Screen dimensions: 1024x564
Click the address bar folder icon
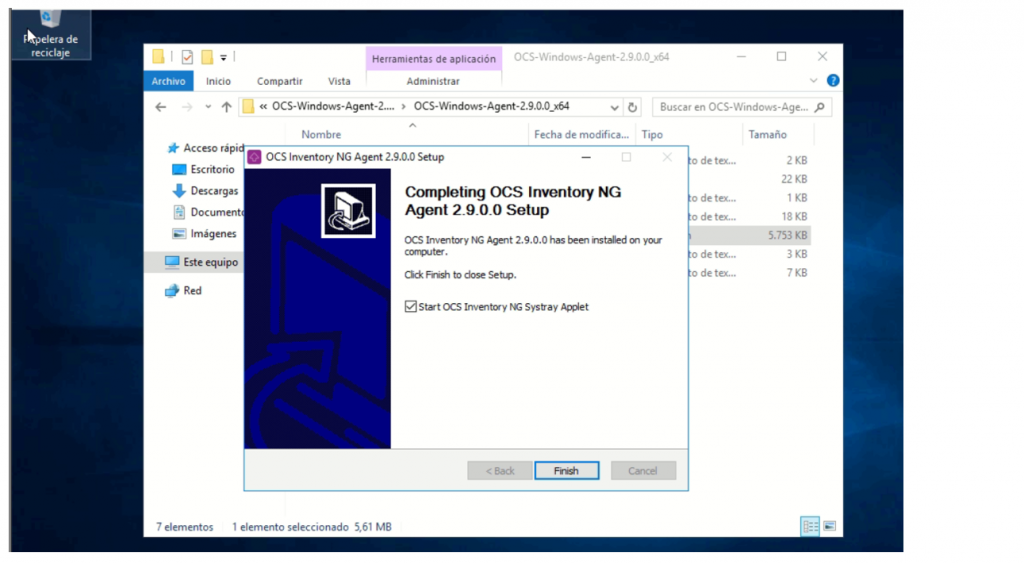click(x=248, y=107)
